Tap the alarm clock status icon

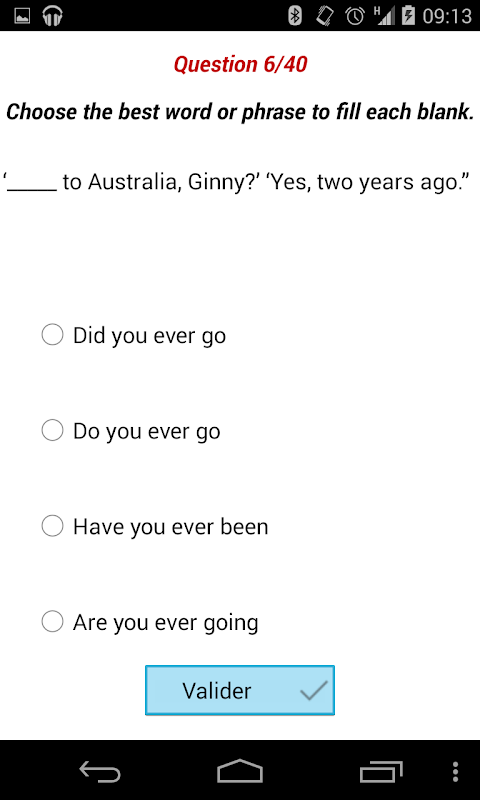355,16
